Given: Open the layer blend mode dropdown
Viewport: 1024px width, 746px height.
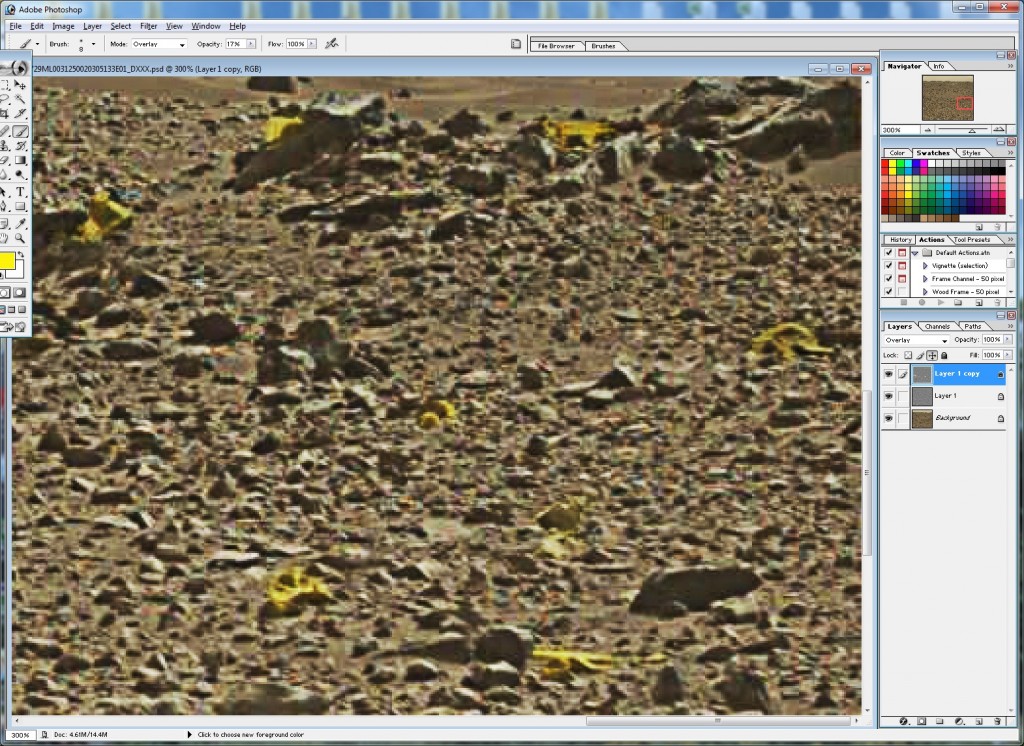Looking at the screenshot, I should click(917, 340).
